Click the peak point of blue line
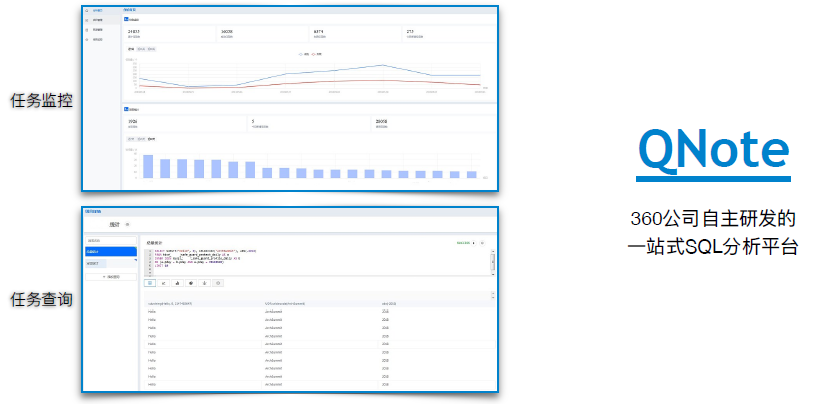This screenshot has width=838, height=404. point(382,65)
